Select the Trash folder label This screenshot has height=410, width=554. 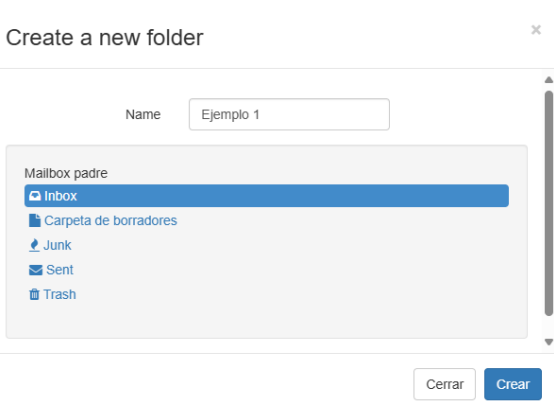[60, 294]
